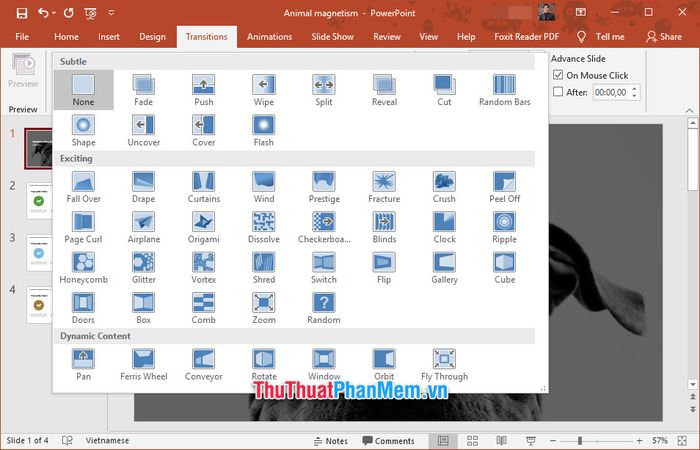Choose the Crush transition
Screen dimensions: 700x450
tap(444, 187)
